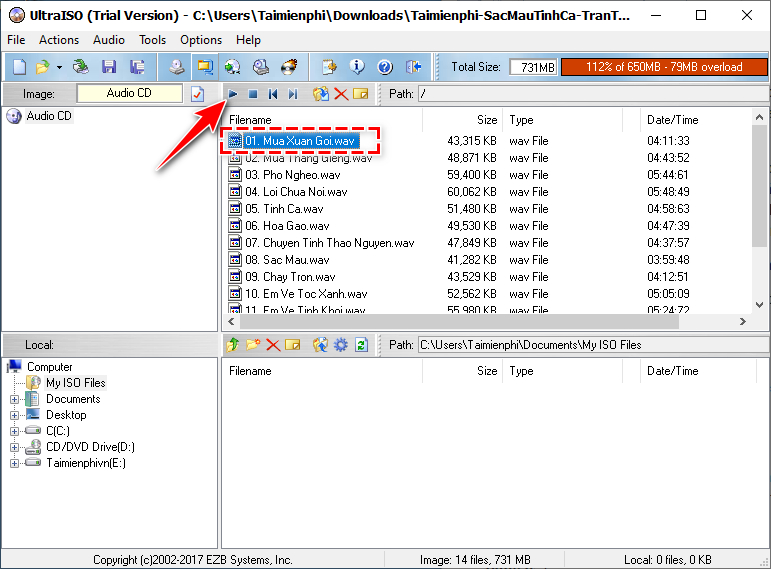
Task: Select 05. Tinh Ca.wav
Action: [284, 209]
